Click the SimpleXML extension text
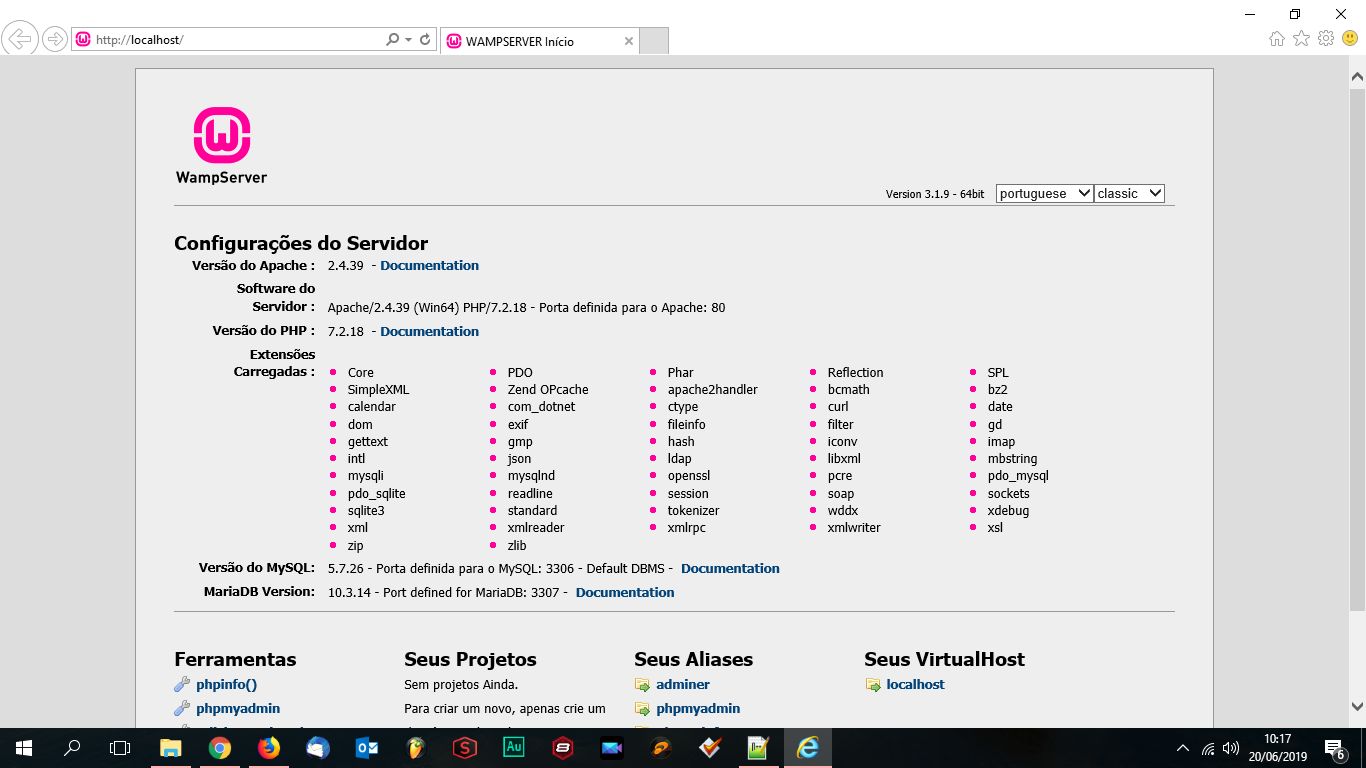 378,390
